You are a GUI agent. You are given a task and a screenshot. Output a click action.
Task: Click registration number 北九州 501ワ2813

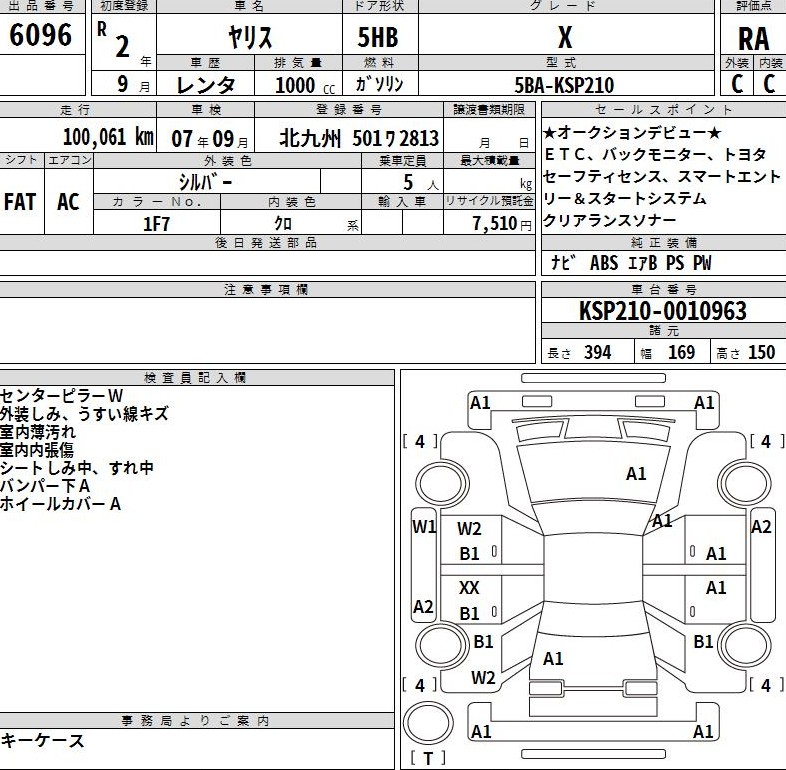(x=359, y=138)
